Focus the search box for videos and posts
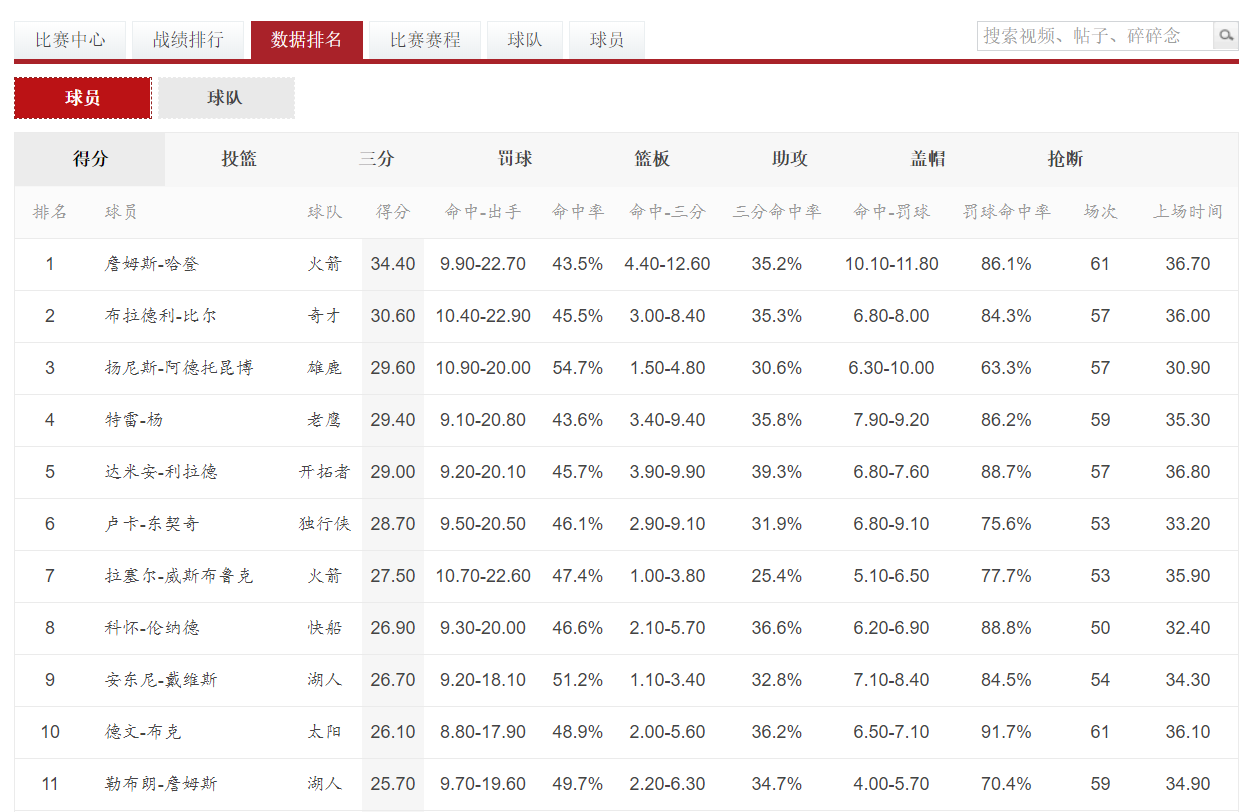This screenshot has height=812, width=1256. (x=1095, y=36)
